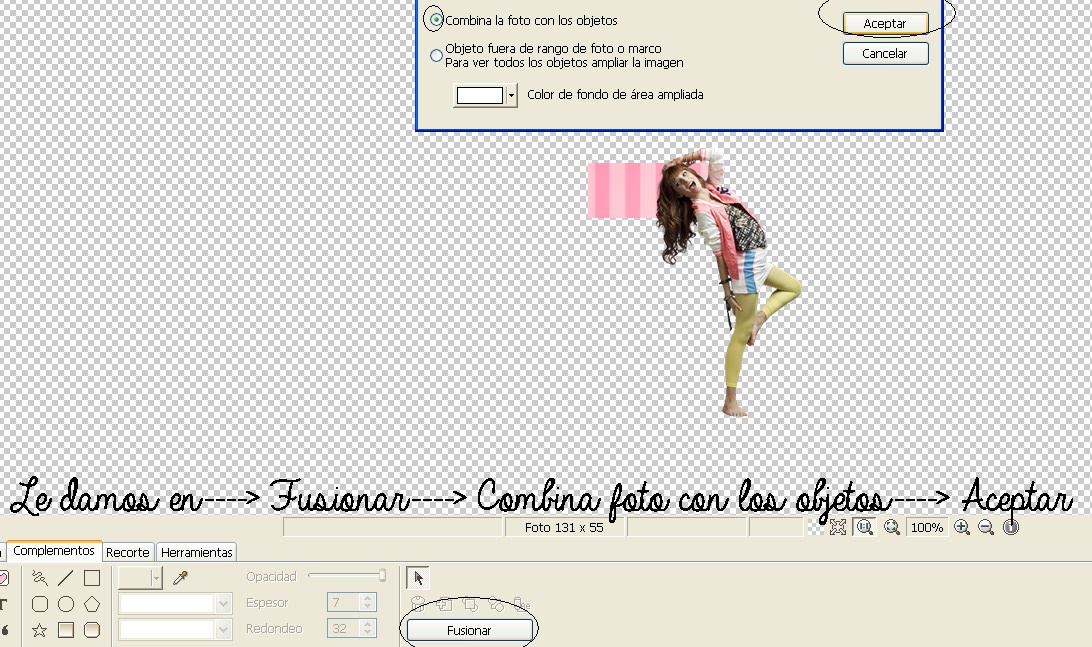Switch to the Herramientas tab
This screenshot has width=1092, height=647.
pyautogui.click(x=196, y=552)
